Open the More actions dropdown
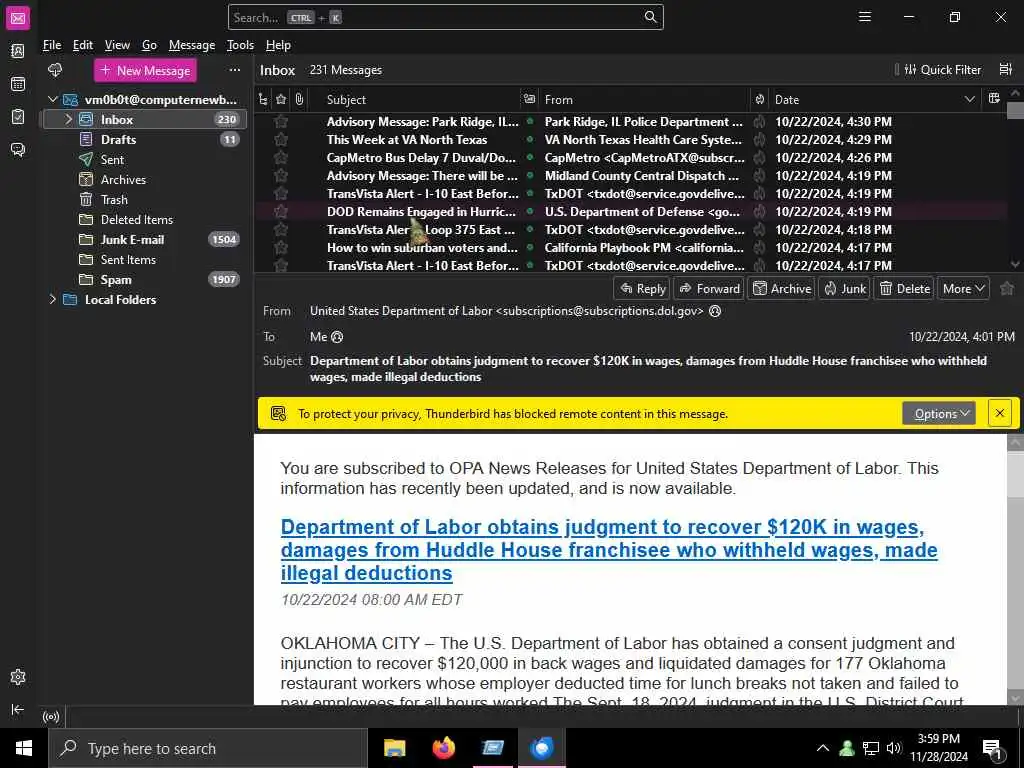Image resolution: width=1024 pixels, height=768 pixels. coord(963,288)
